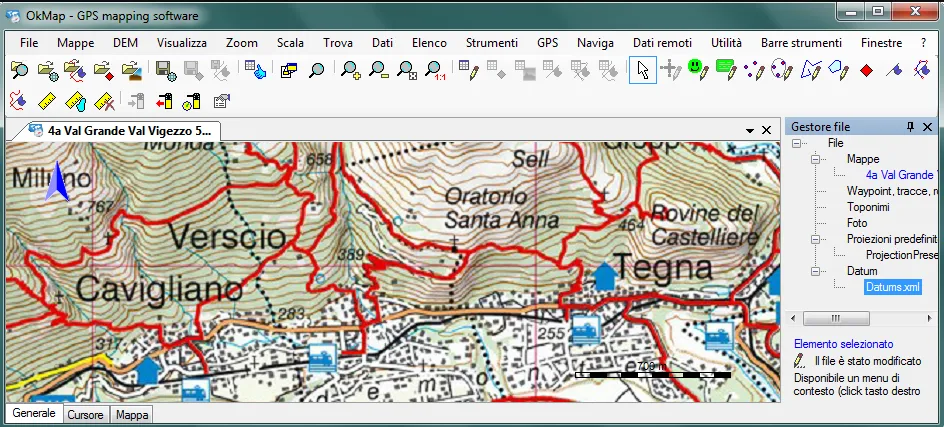This screenshot has width=944, height=427.
Task: Collapse the Mappe tree node
Action: click(x=816, y=159)
